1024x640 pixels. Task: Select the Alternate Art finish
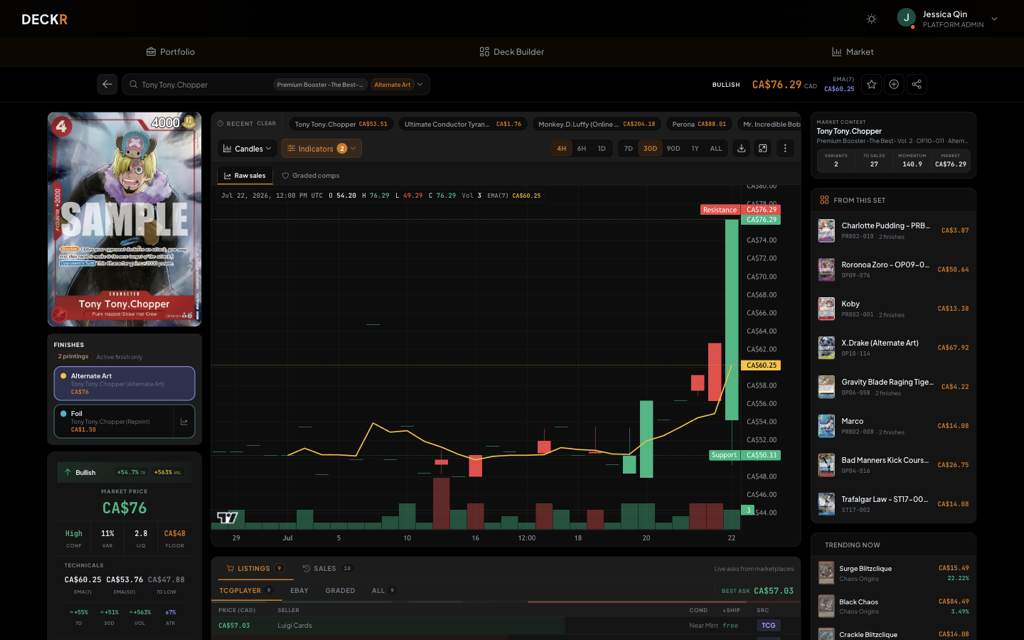coord(124,383)
